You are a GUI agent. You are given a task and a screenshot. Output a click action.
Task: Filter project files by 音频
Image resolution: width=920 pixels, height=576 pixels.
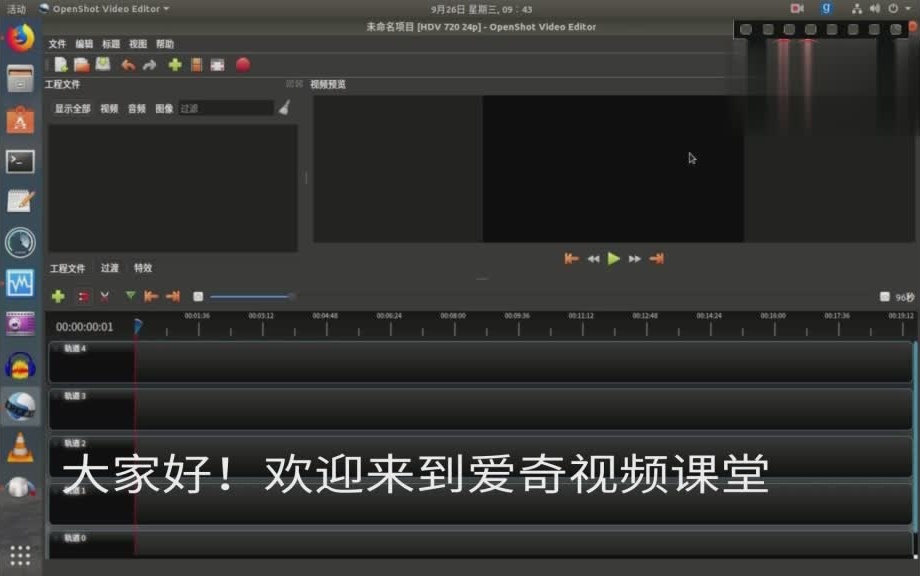[x=137, y=109]
